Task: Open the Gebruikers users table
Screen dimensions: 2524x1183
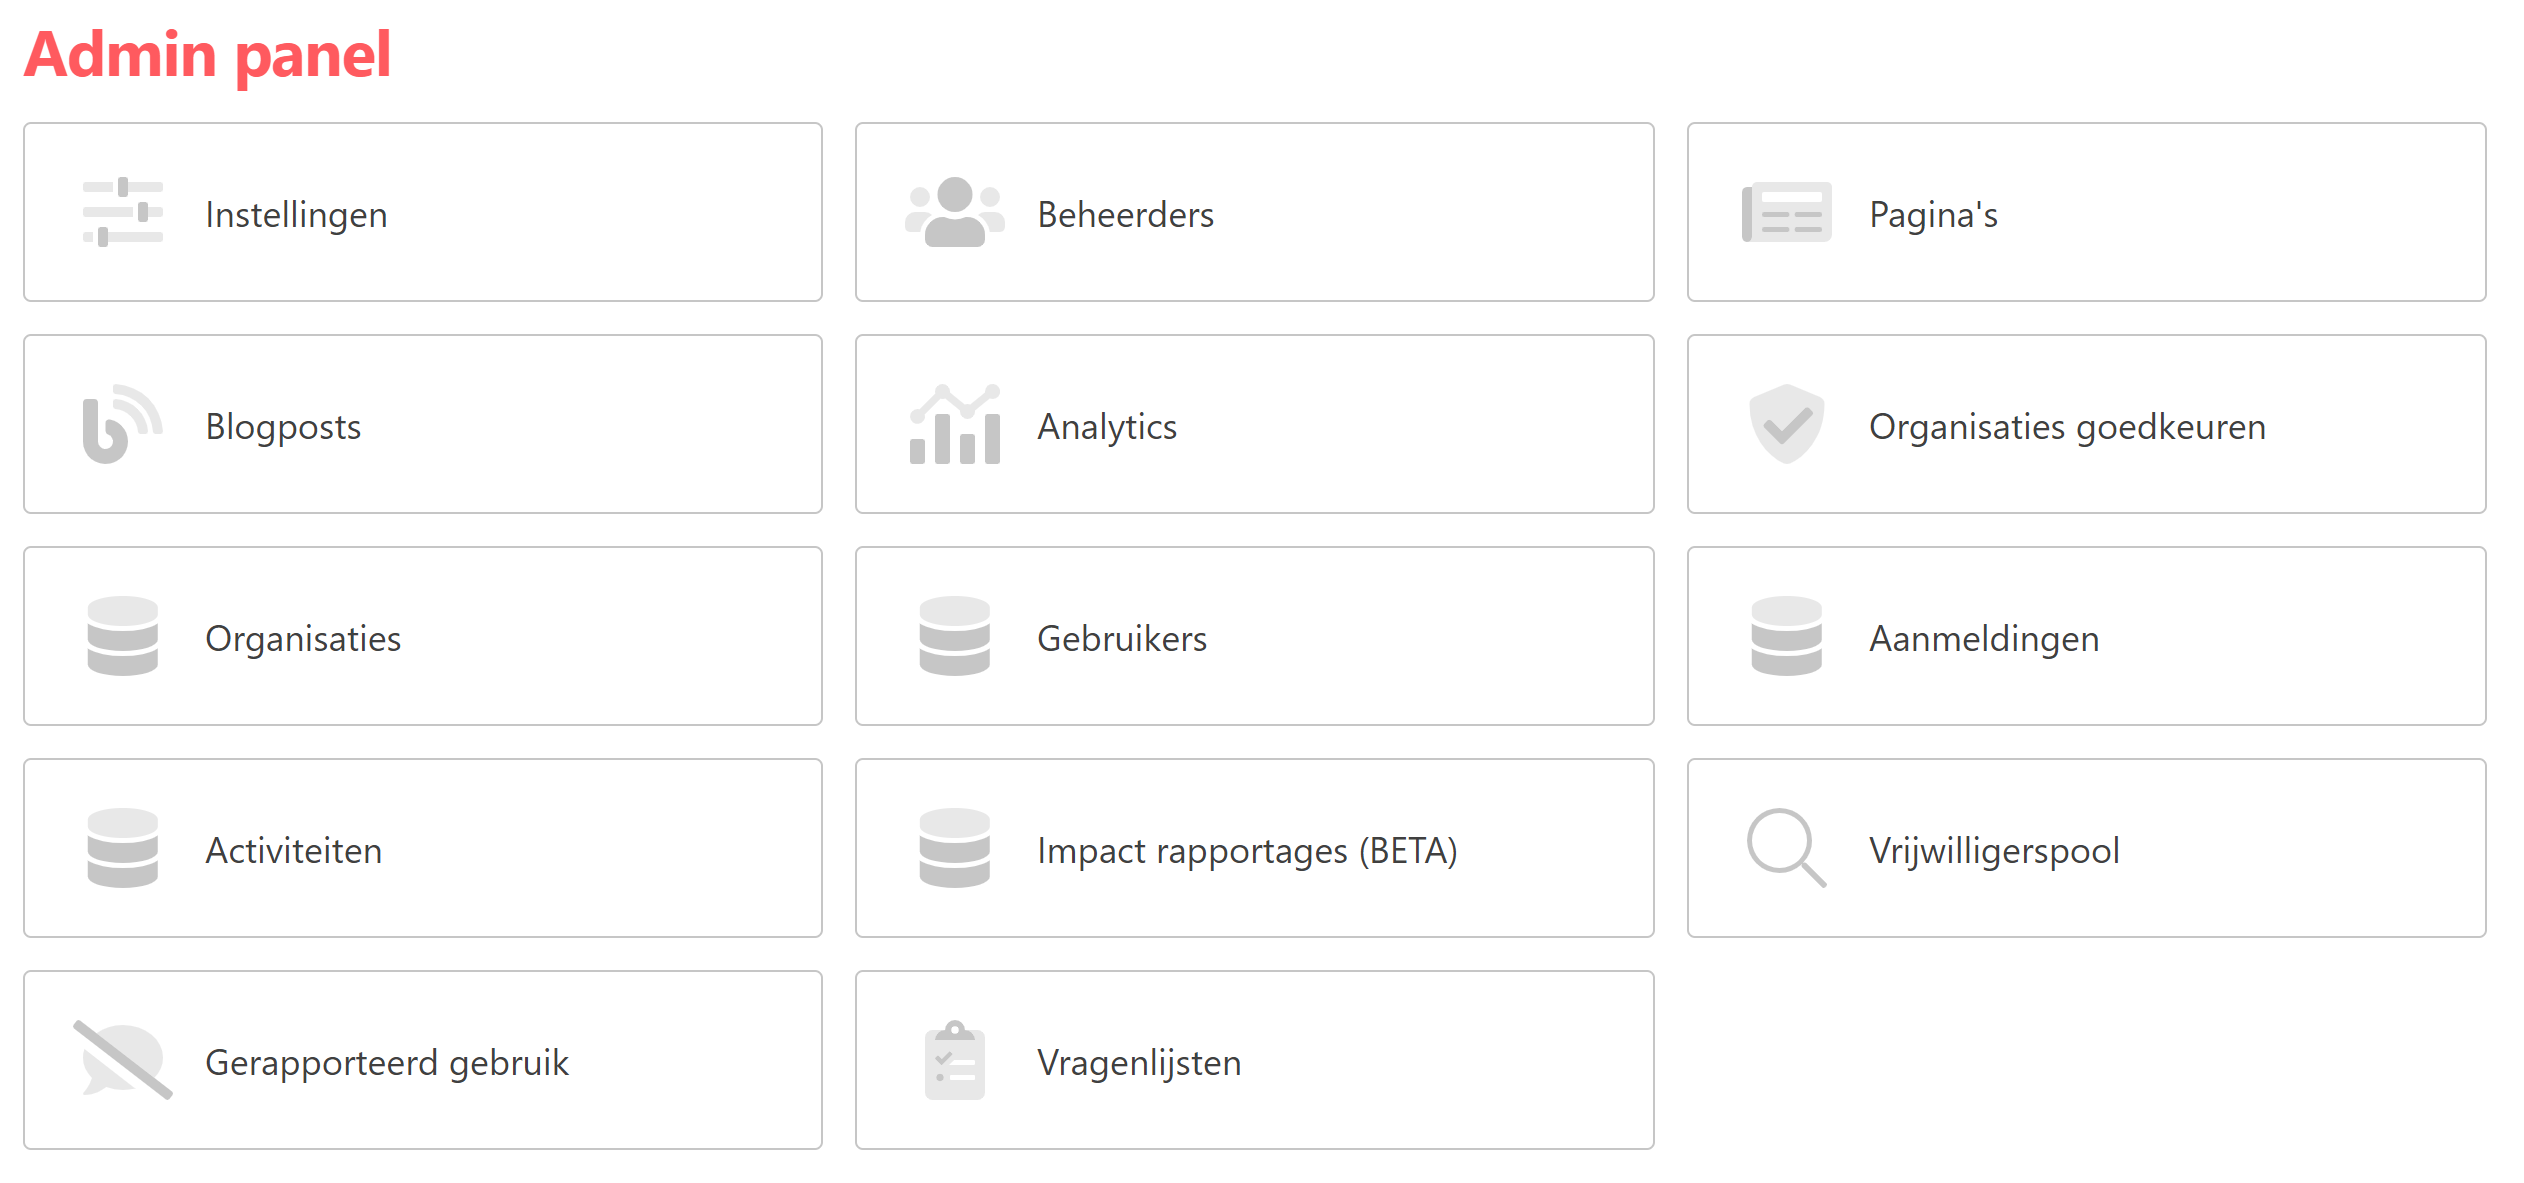Action: point(1122,639)
